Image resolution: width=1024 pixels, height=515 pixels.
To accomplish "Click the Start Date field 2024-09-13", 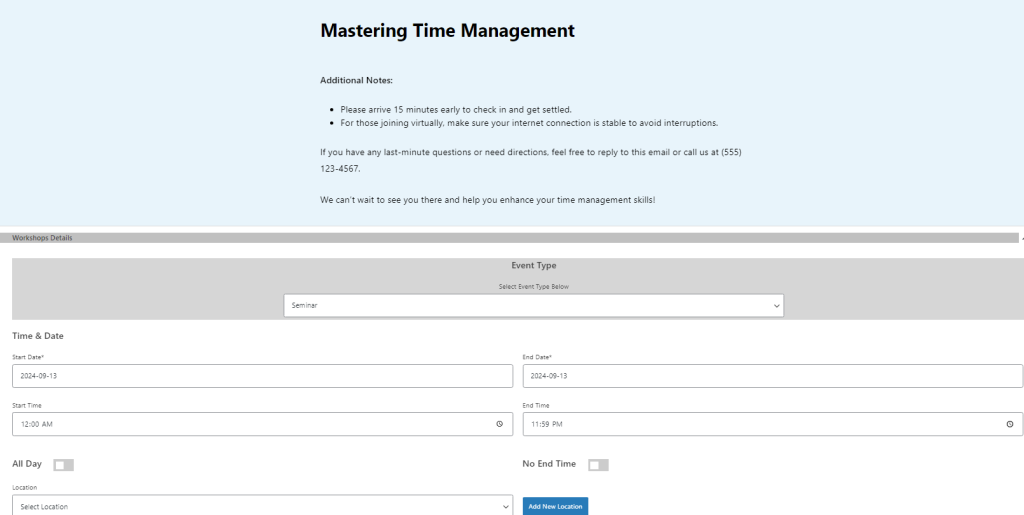I will point(263,376).
